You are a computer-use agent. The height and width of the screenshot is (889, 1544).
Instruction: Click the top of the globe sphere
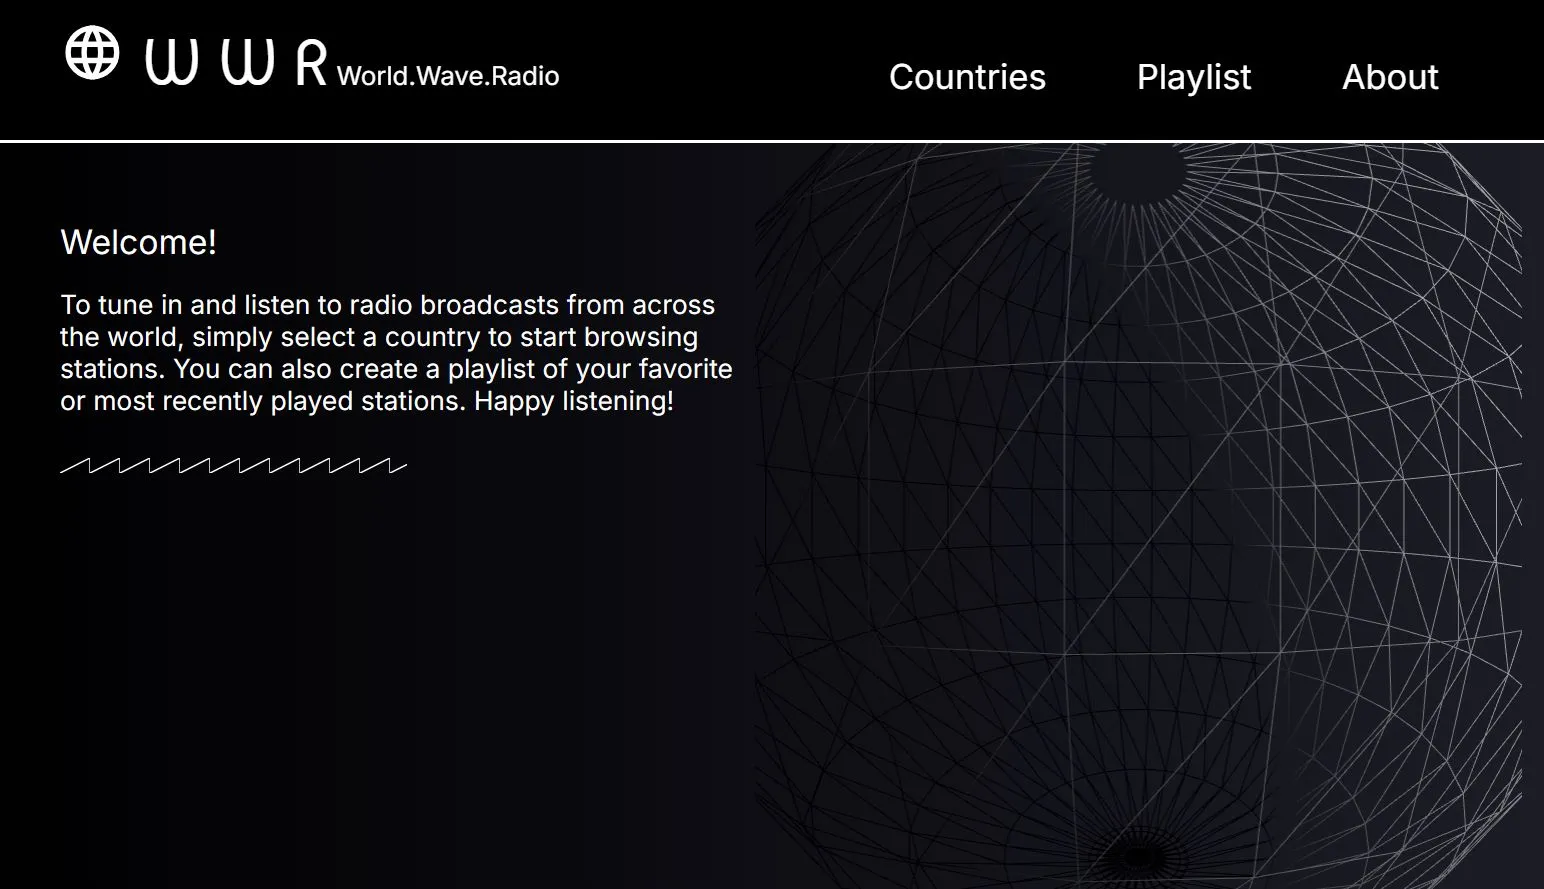coord(1140,160)
